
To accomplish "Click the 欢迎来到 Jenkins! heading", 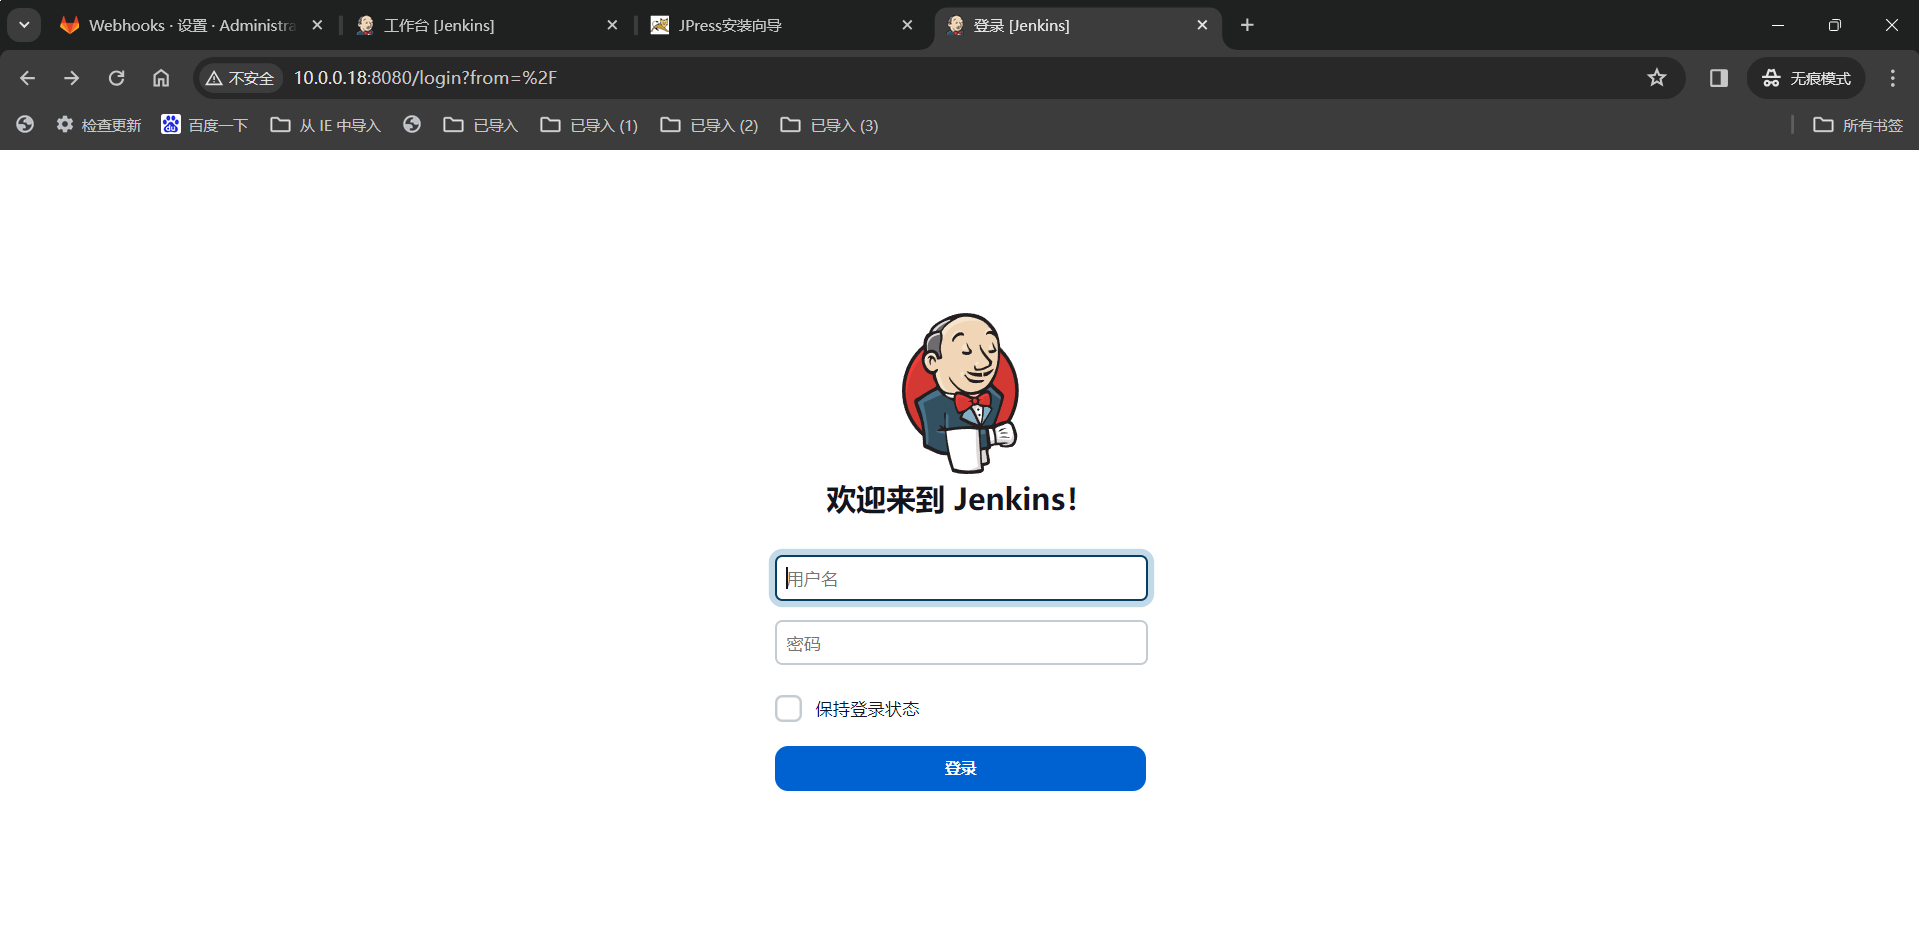I will coord(951,499).
